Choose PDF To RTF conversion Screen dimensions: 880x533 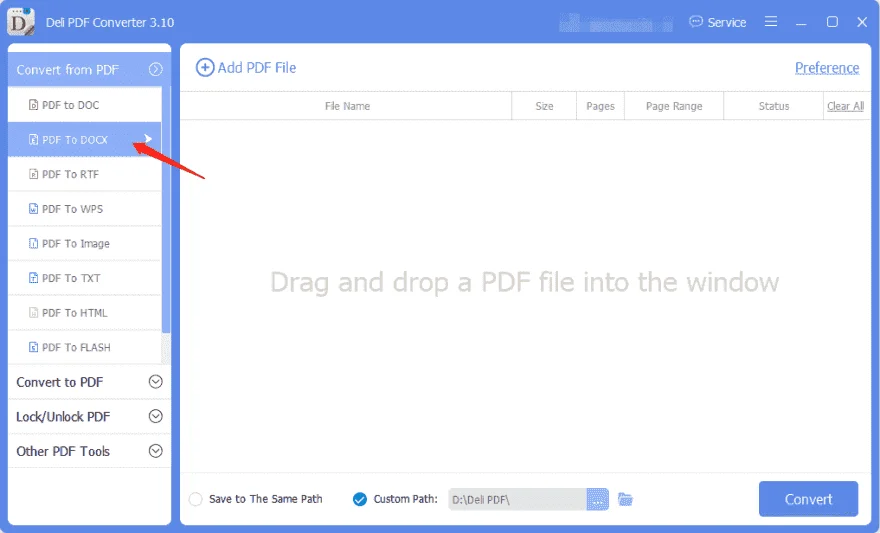click(x=85, y=174)
